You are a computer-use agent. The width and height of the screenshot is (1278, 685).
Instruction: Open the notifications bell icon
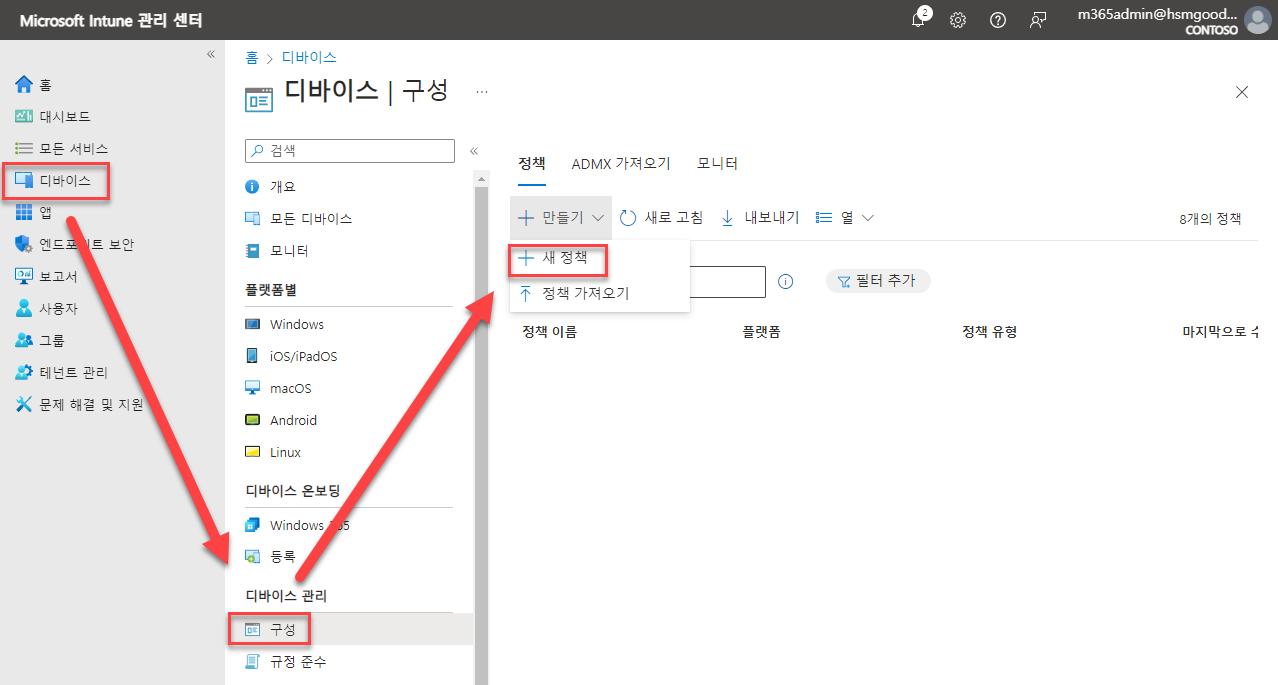pos(917,19)
